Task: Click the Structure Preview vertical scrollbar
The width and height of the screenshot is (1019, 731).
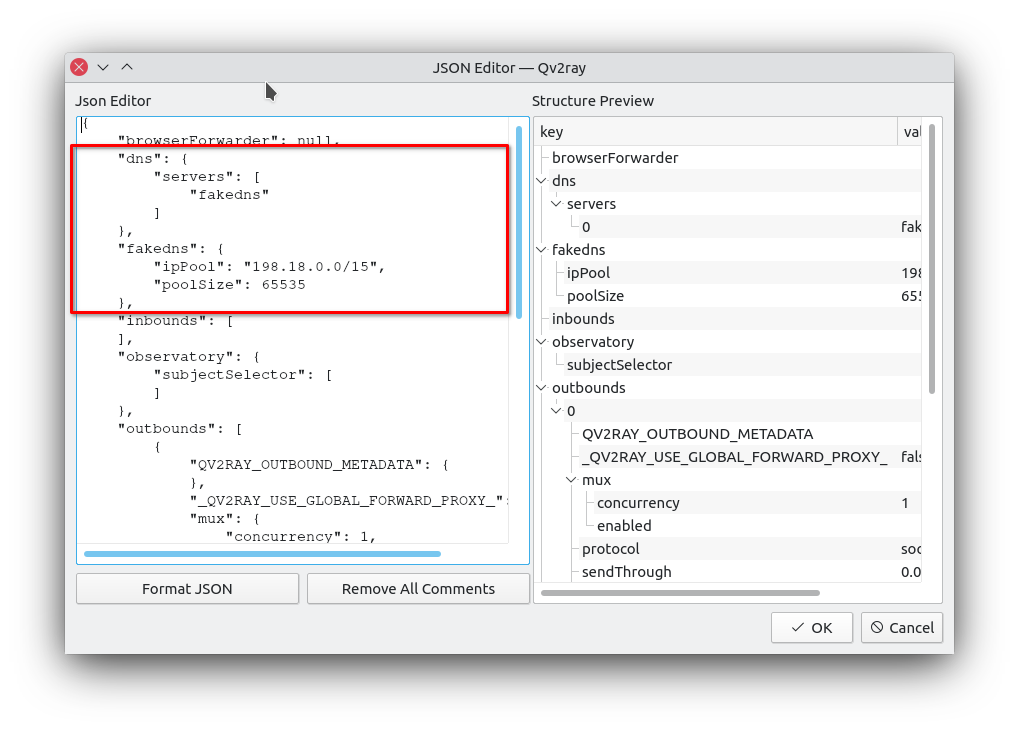Action: point(932,258)
